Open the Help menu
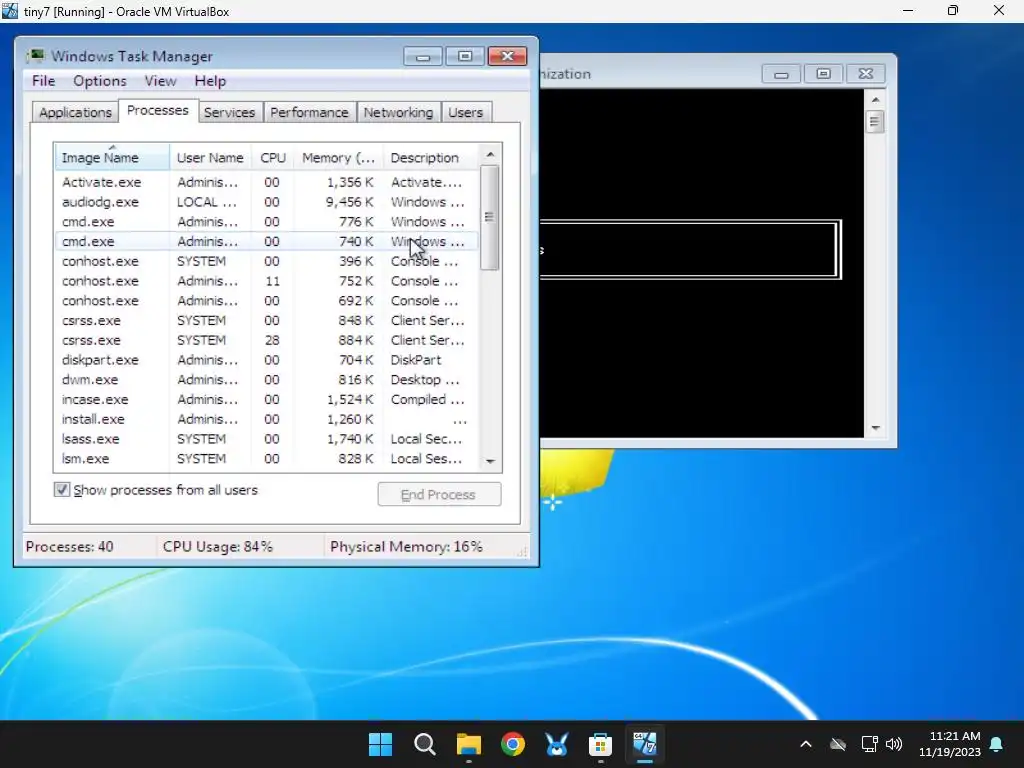 (210, 81)
